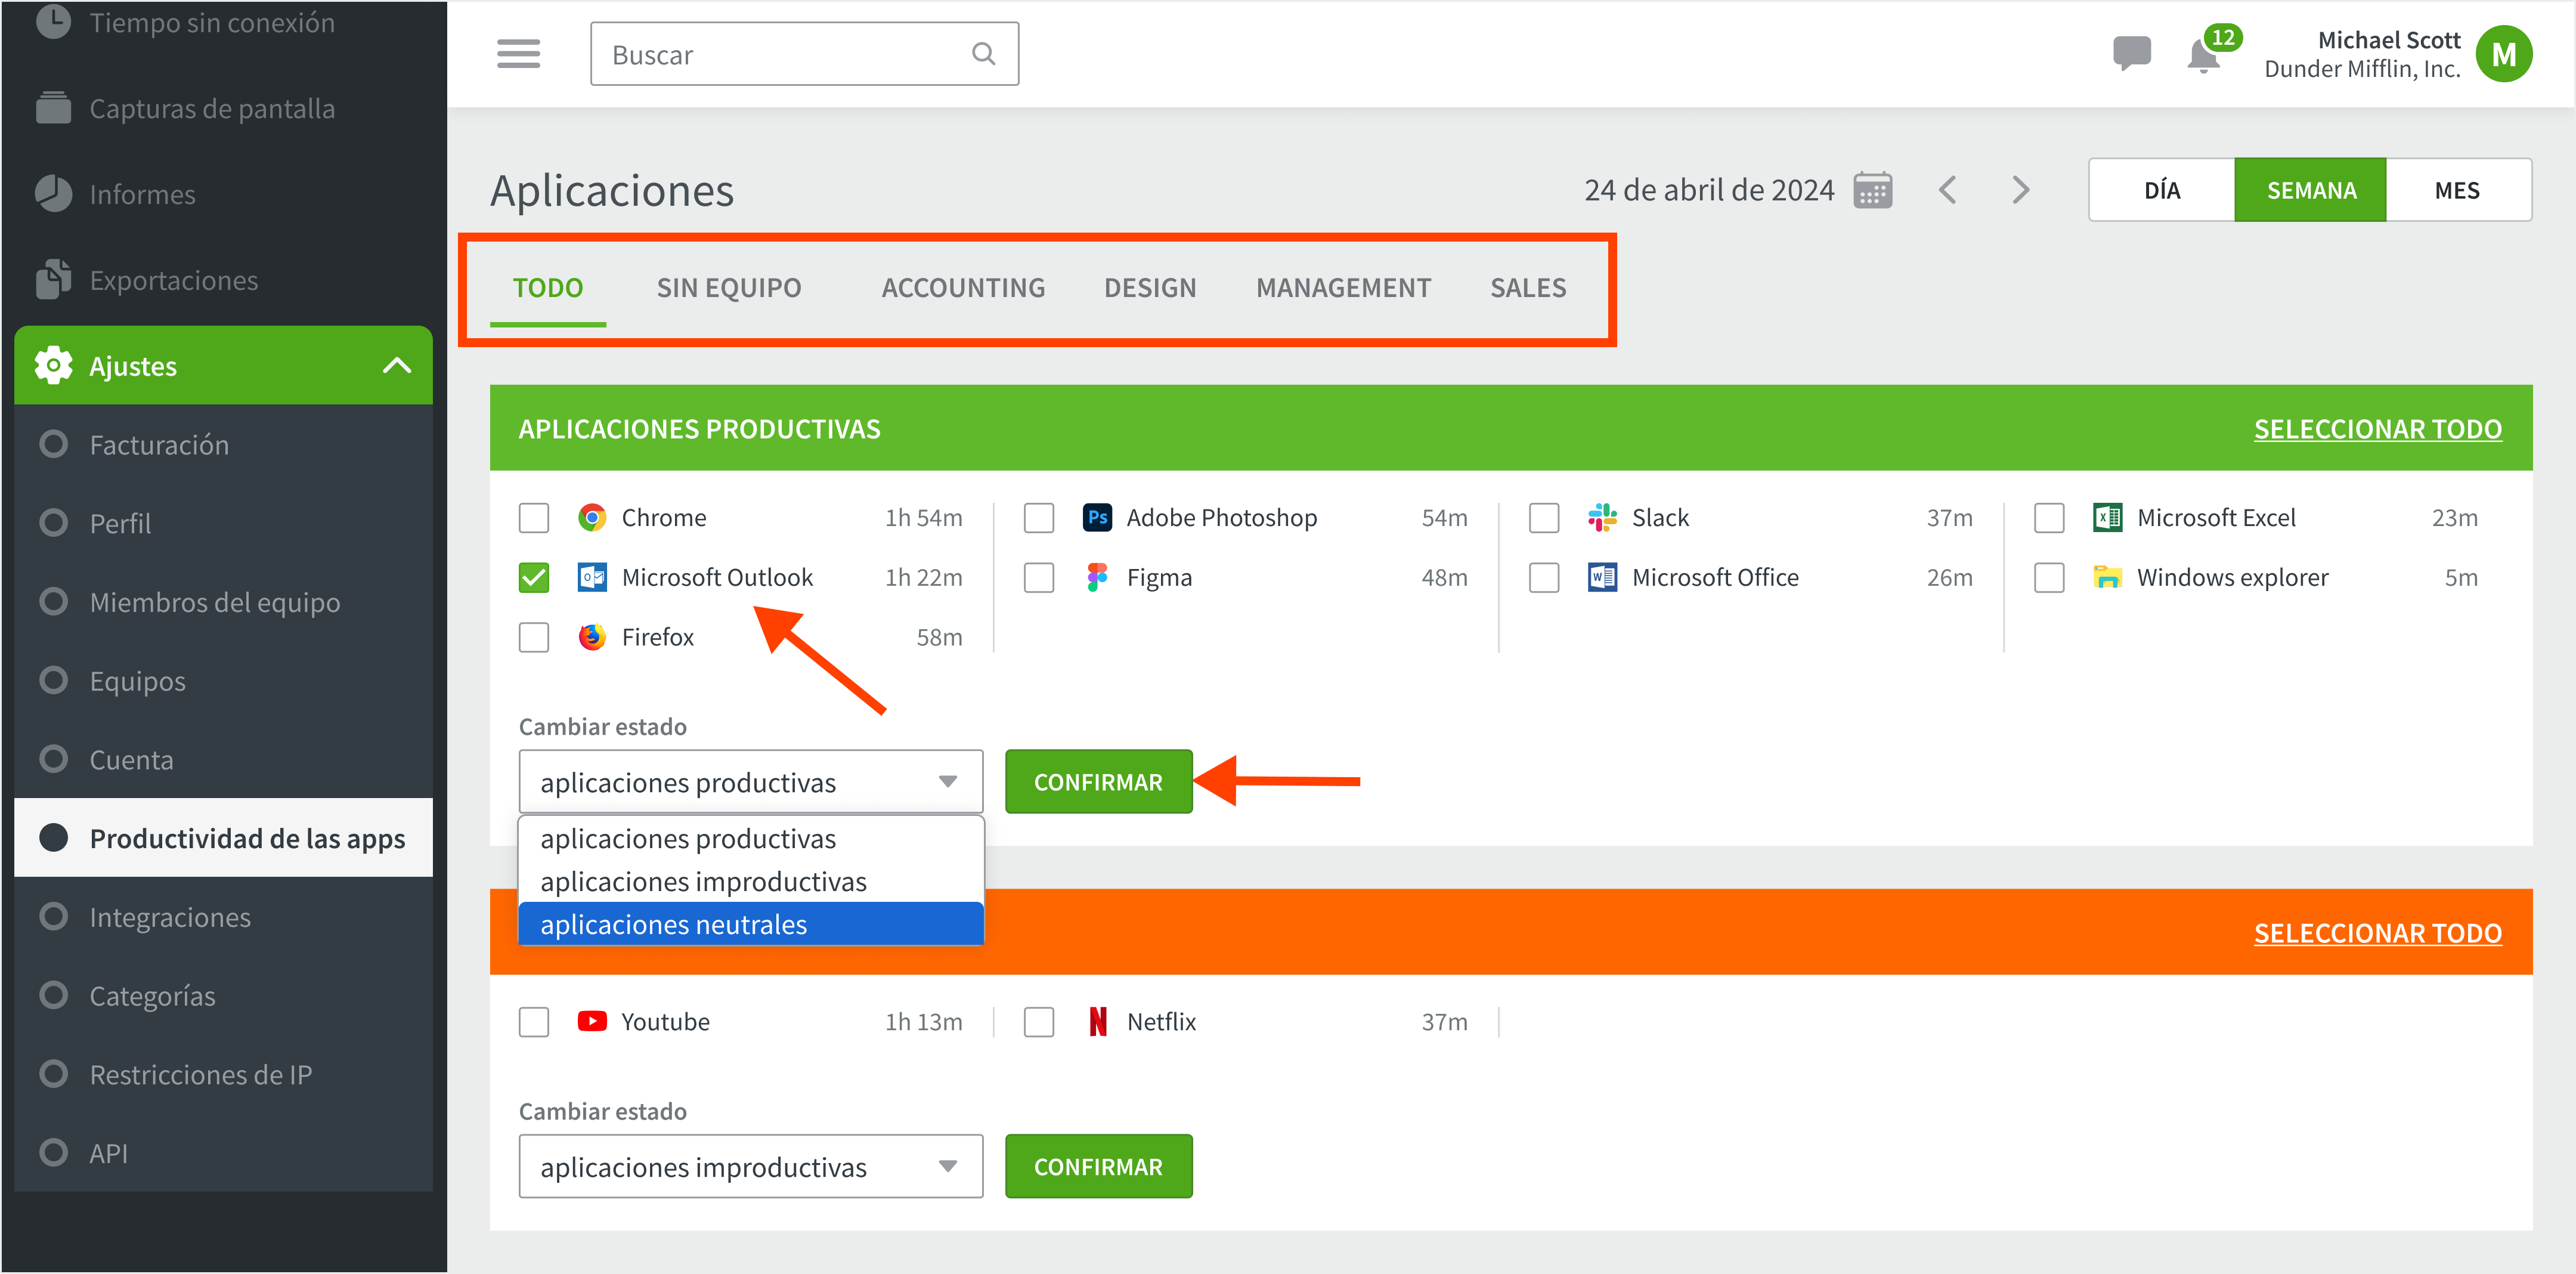Check the Adobe Photoshop checkbox

pyautogui.click(x=1039, y=518)
